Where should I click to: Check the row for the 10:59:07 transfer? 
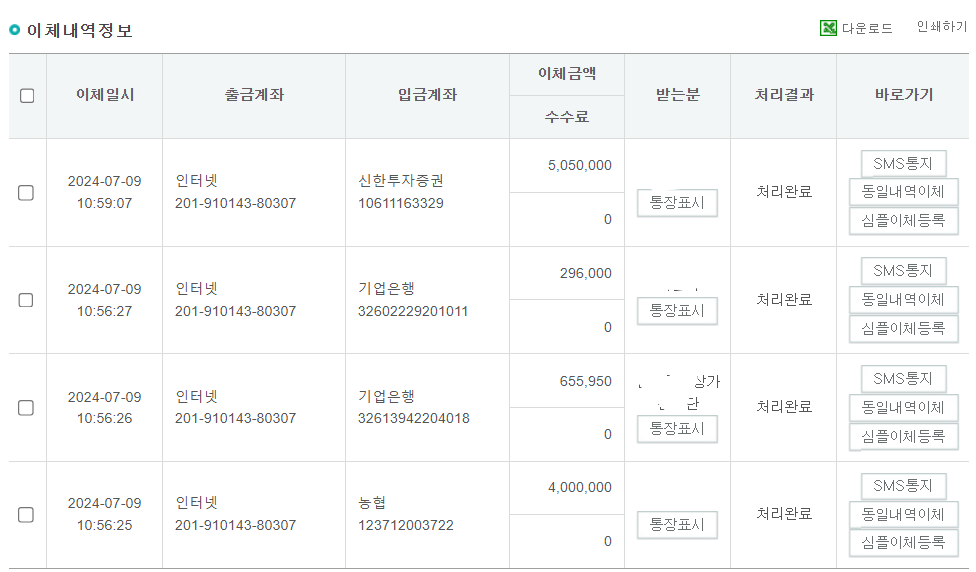[26, 192]
